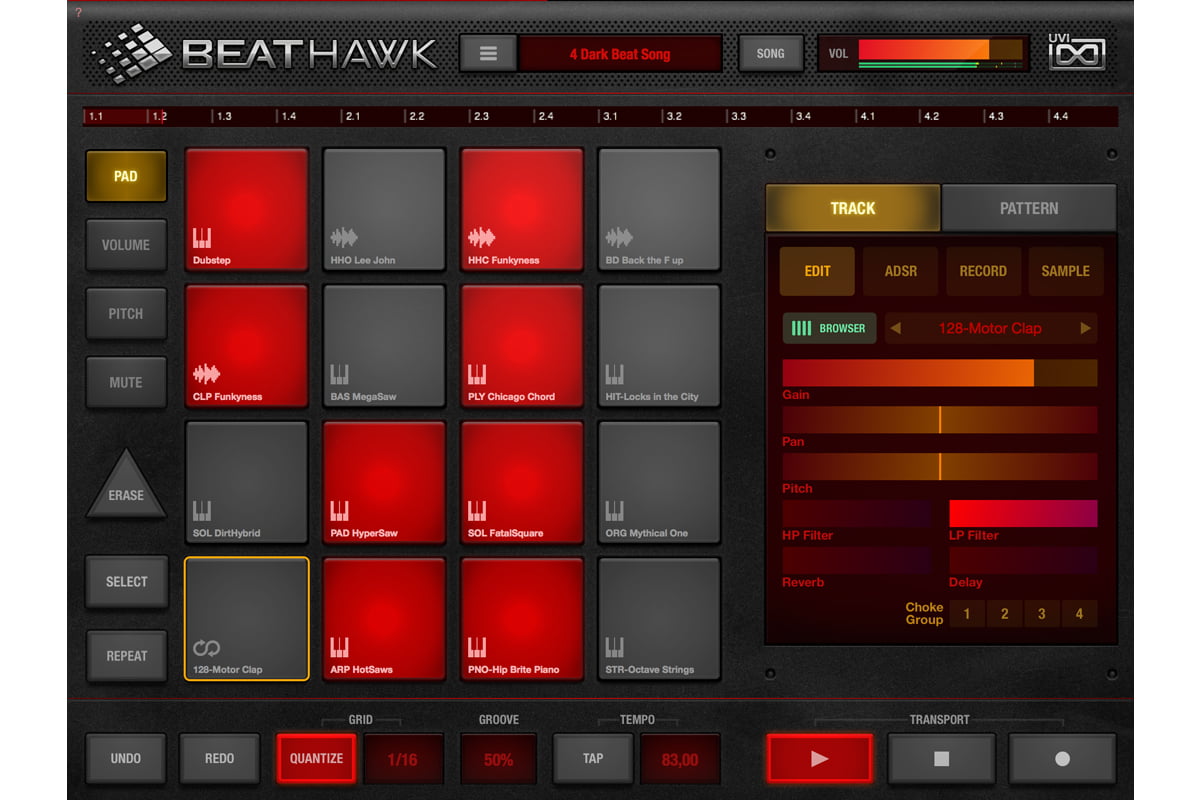Go to next sample with right arrow
Viewport: 1200px width, 800px height.
click(1085, 328)
